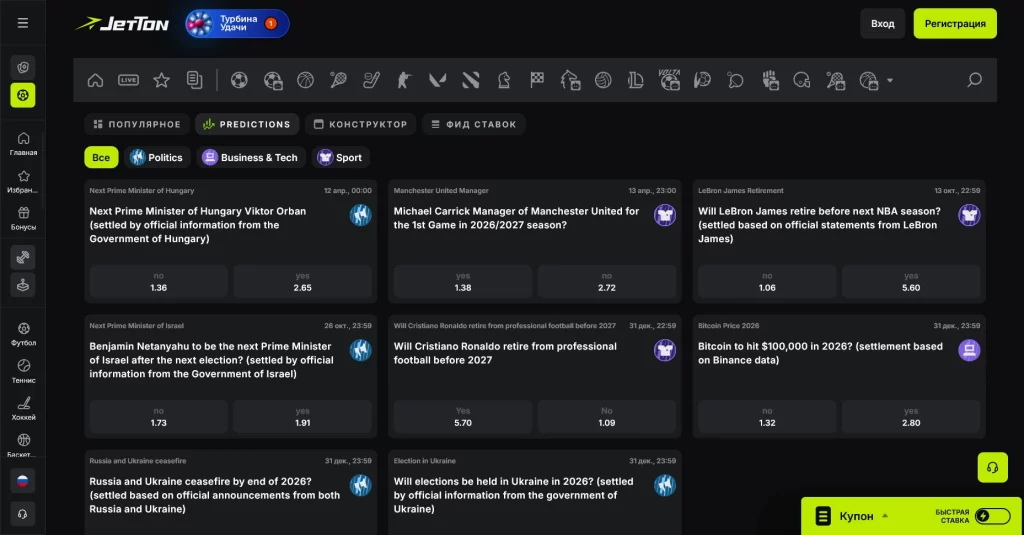Switch to the Популярное tab

(x=137, y=124)
